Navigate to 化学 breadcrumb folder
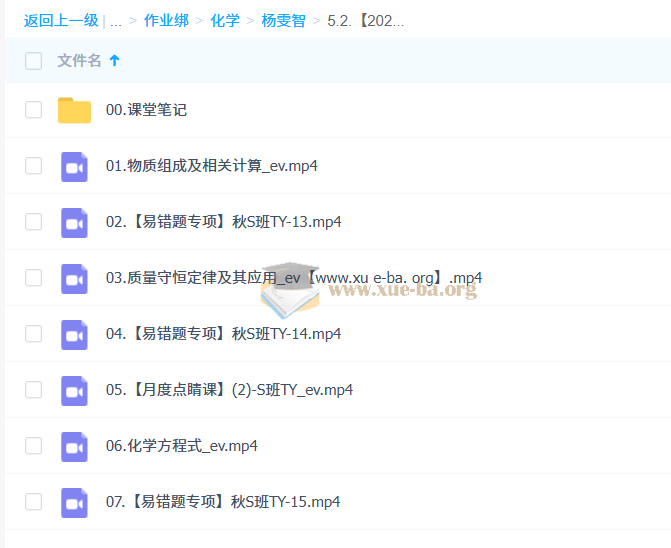 coord(225,20)
